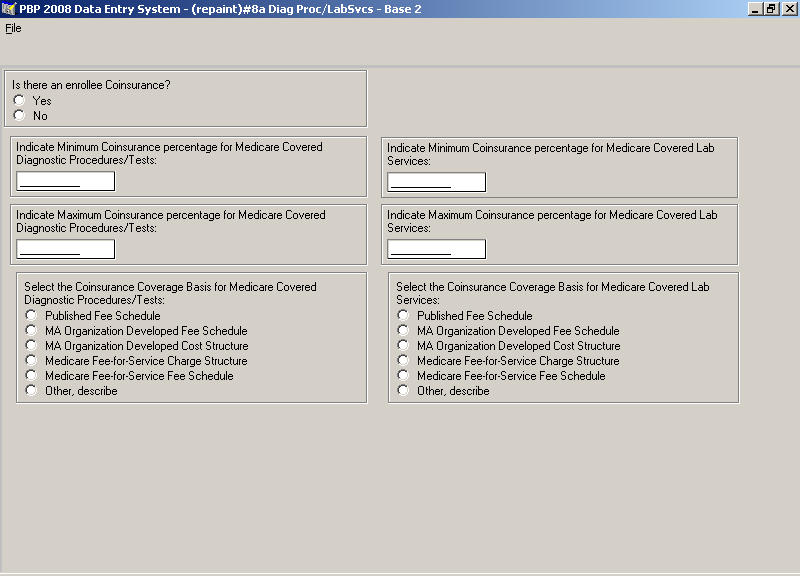Minimize the PBP Data Entry window
Screen dimensions: 800x576
(x=755, y=9)
